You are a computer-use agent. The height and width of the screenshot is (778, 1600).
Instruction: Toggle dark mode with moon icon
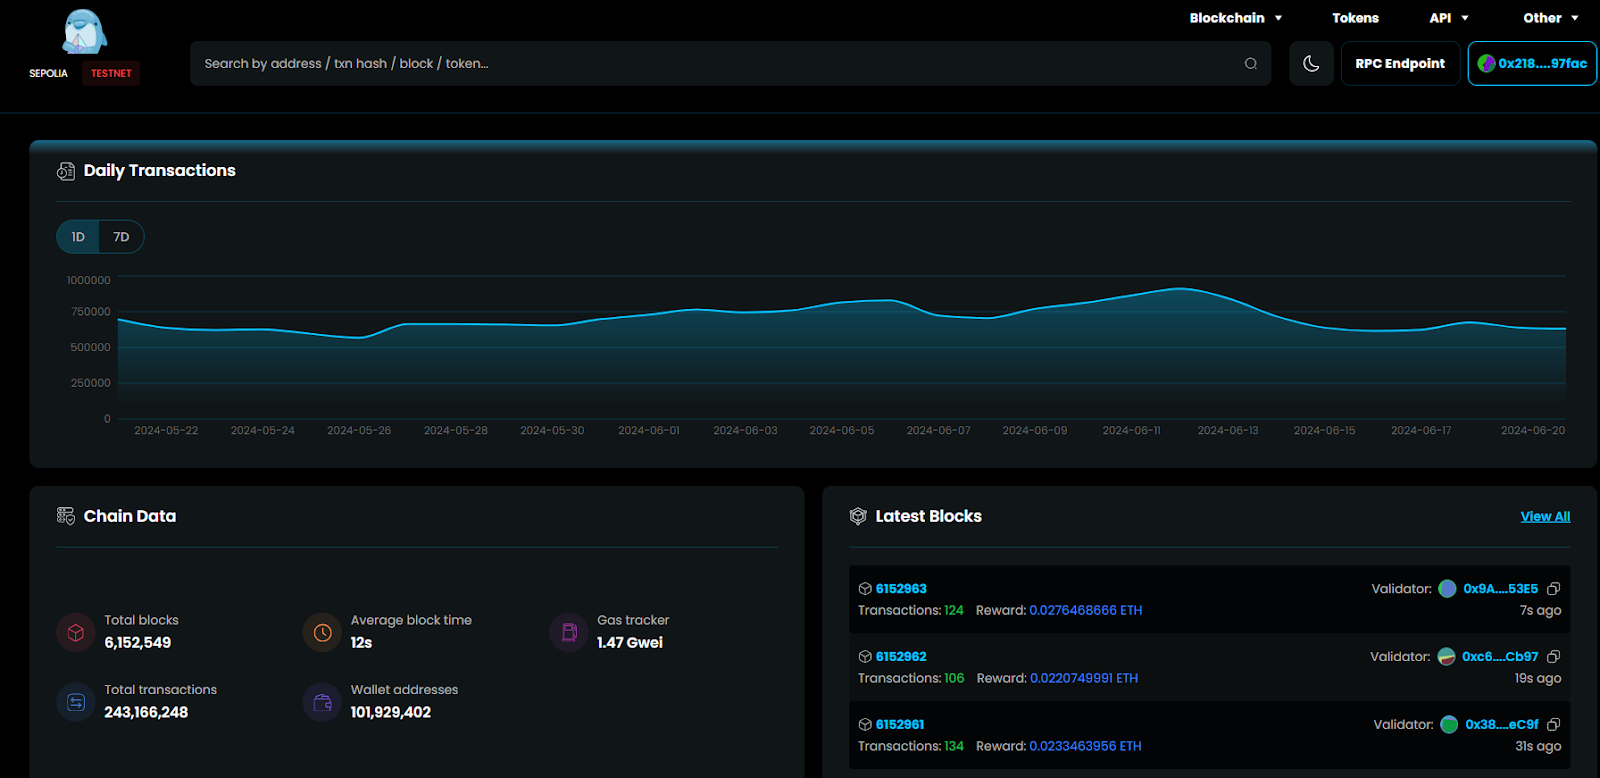pos(1311,64)
